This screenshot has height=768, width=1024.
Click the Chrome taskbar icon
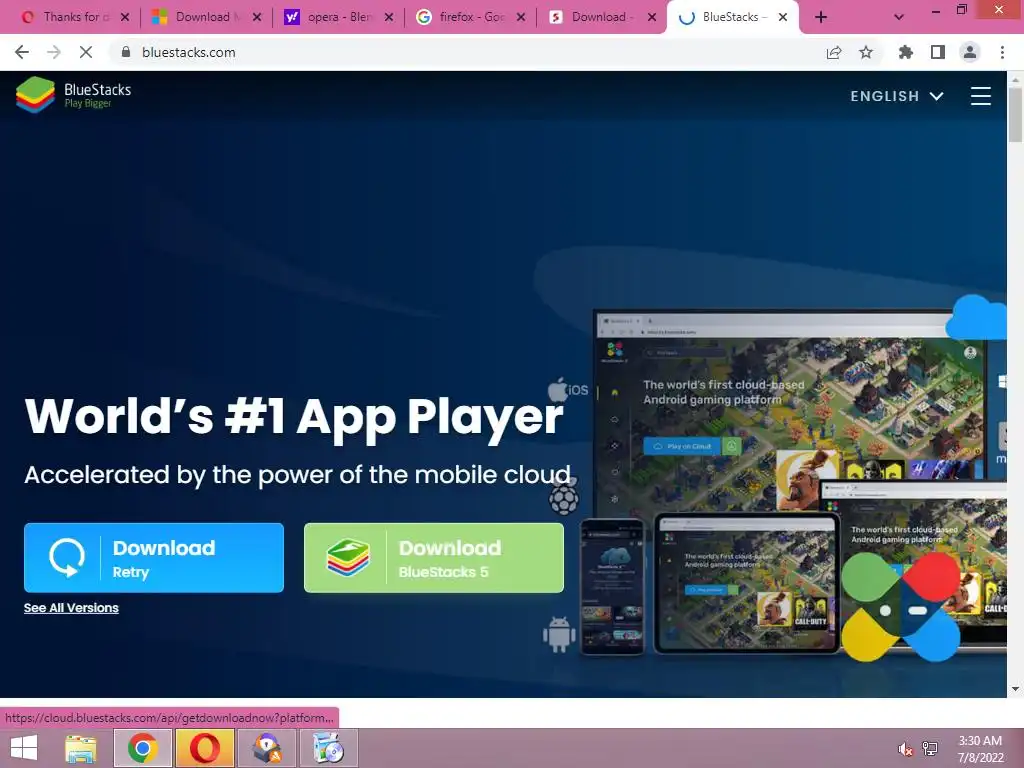point(143,748)
